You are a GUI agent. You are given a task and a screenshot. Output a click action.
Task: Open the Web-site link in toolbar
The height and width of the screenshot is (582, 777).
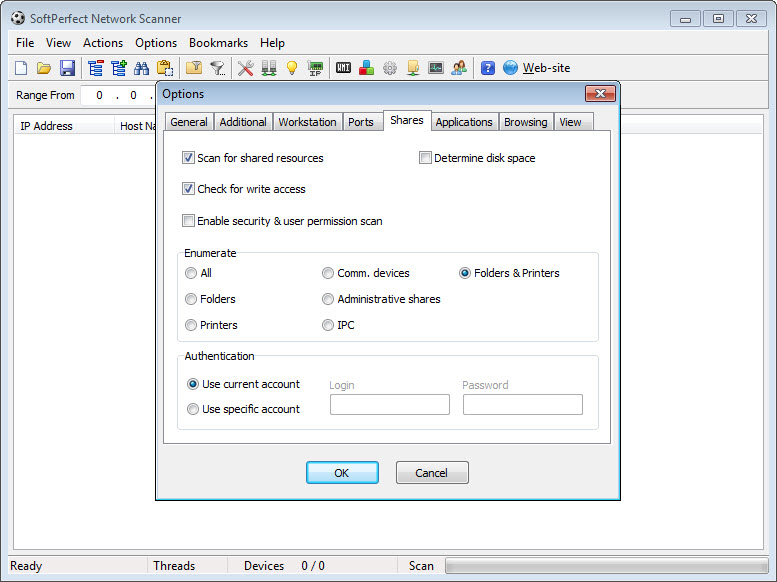click(546, 68)
